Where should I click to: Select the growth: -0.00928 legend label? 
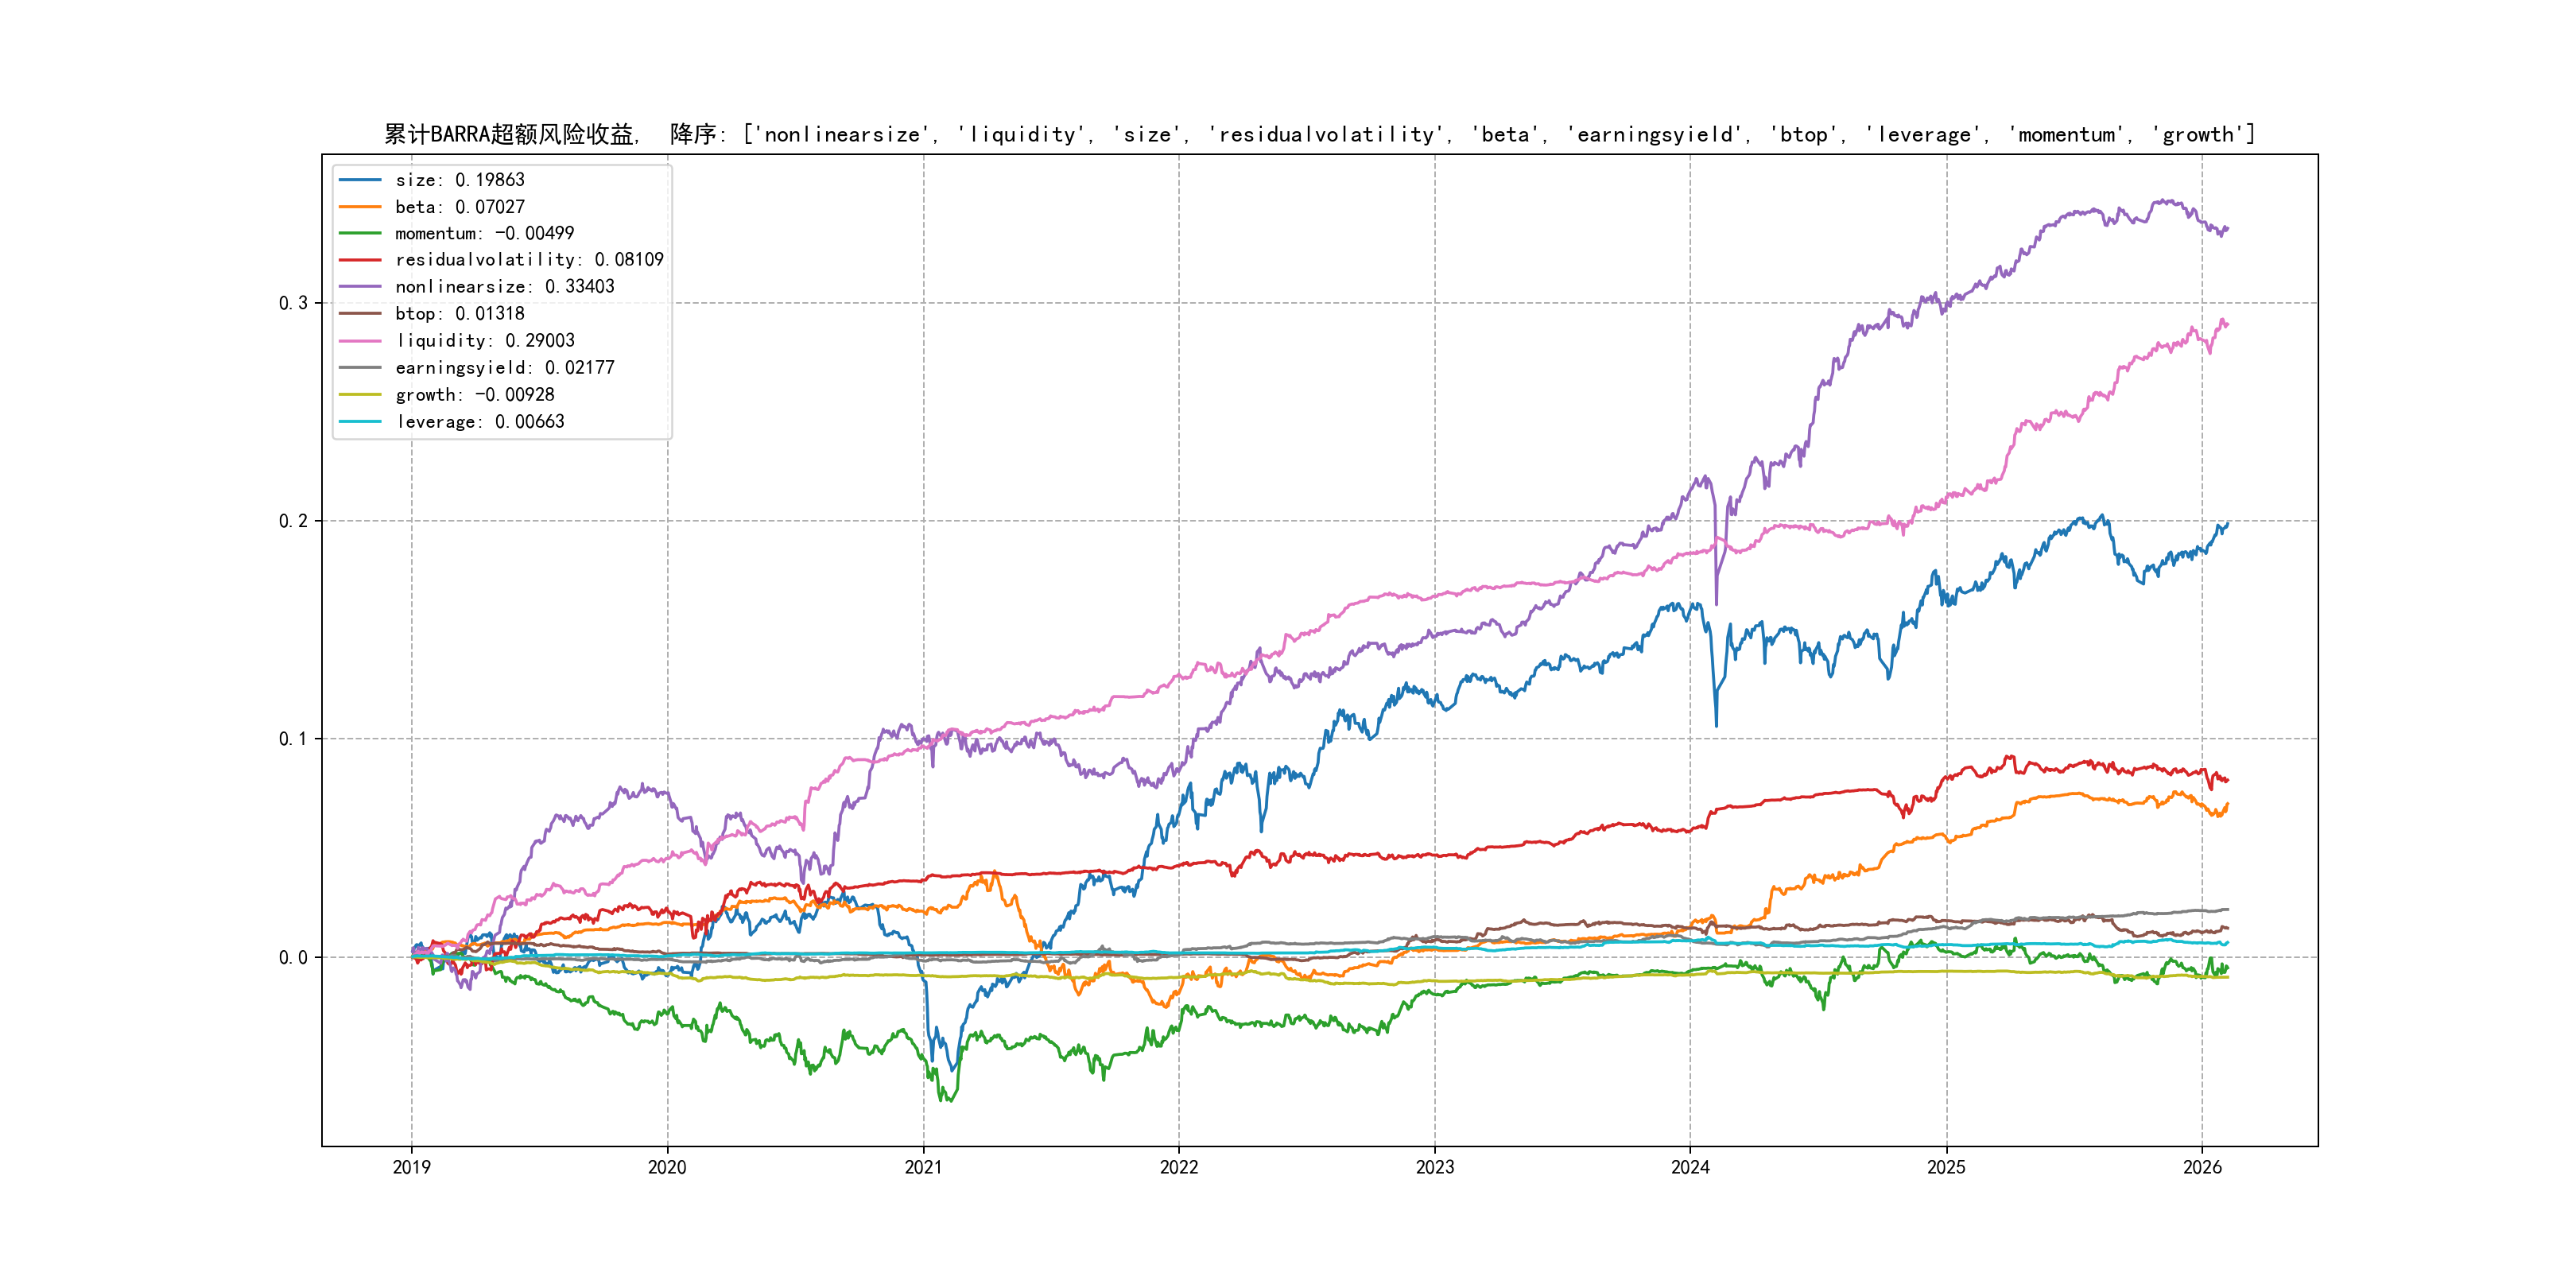pos(474,395)
